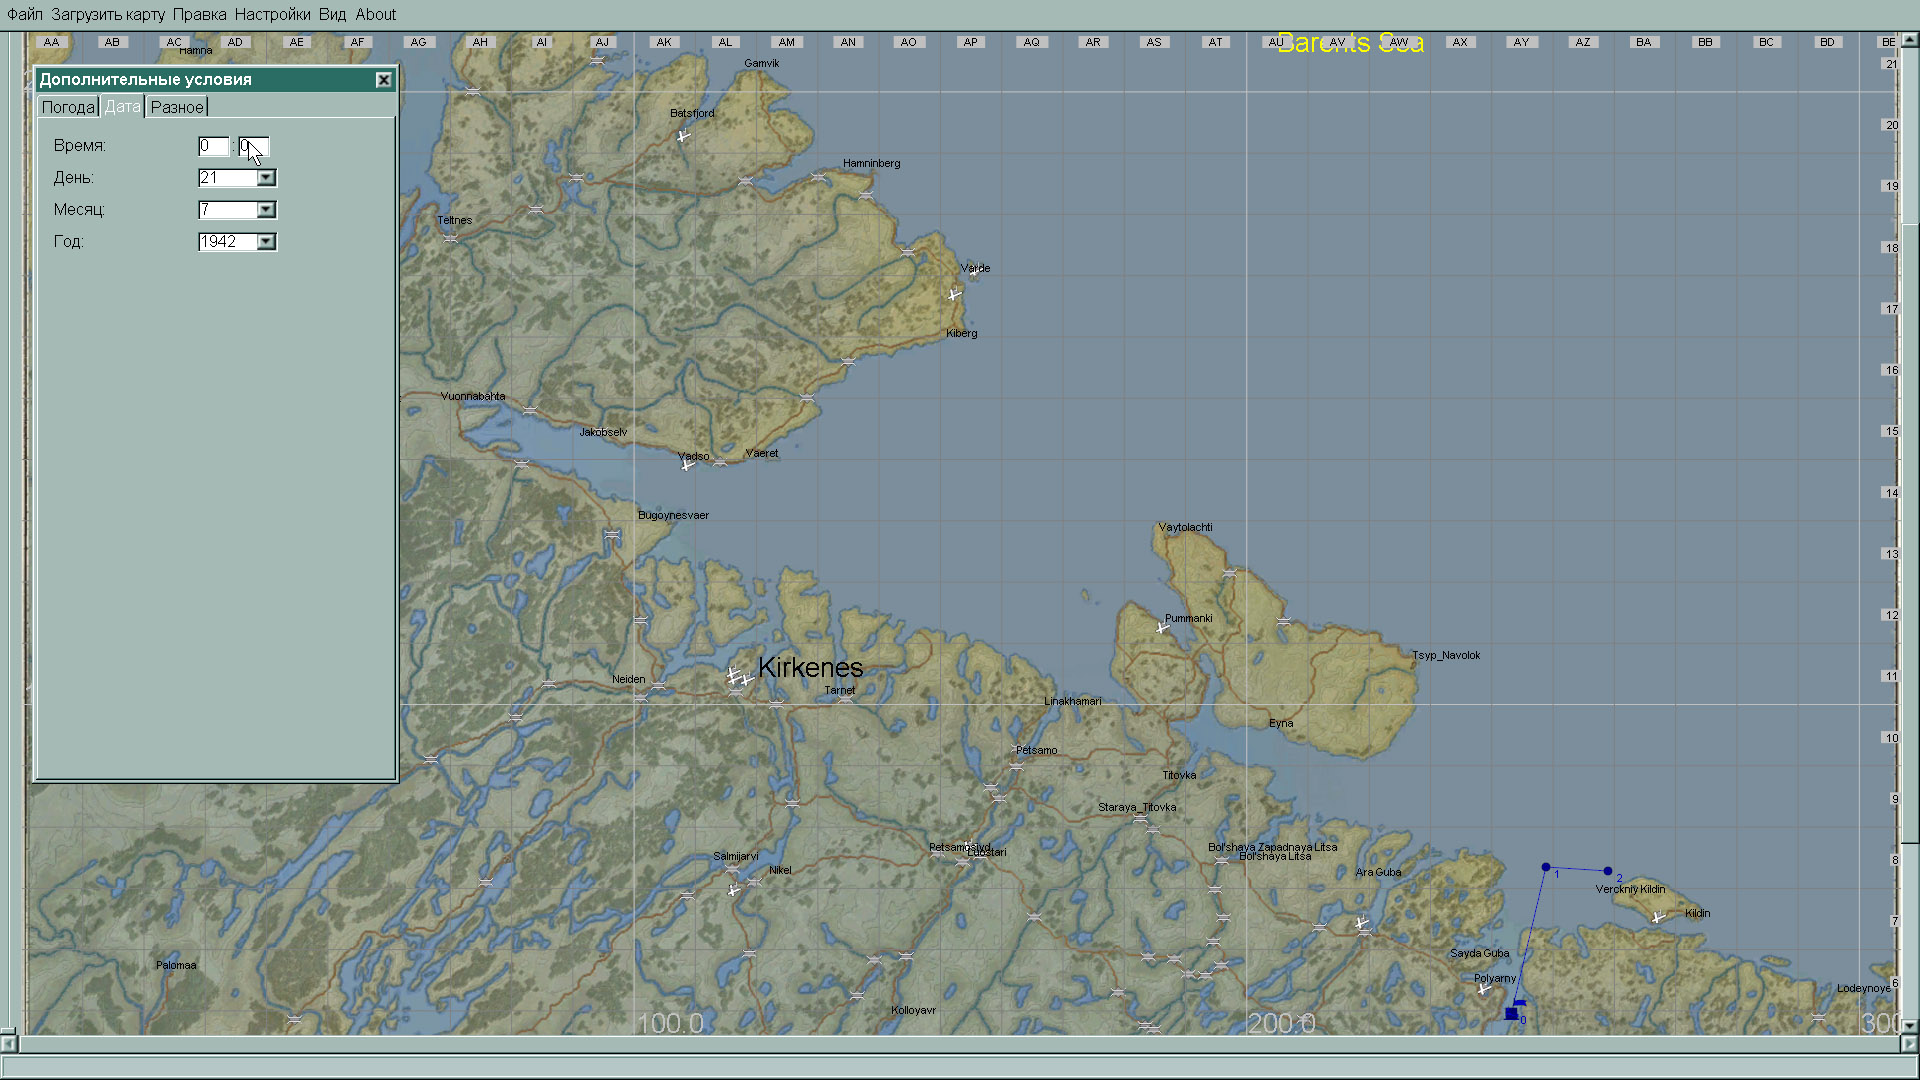This screenshot has height=1080, width=1920.
Task: Select the Varde airfield icon
Action: pos(954,294)
